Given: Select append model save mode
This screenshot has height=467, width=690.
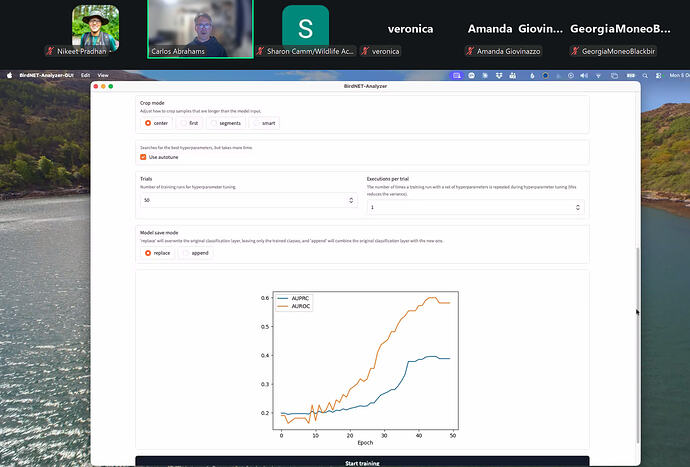Looking at the screenshot, I should coord(196,253).
